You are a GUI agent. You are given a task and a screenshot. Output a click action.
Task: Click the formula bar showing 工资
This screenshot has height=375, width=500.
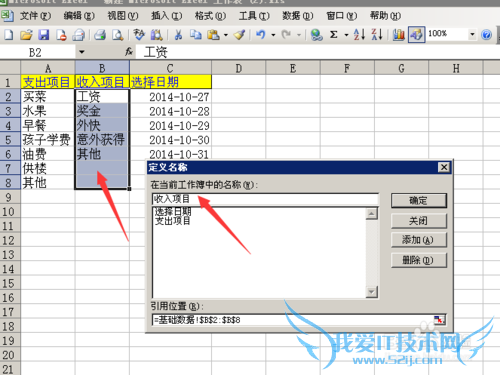point(317,52)
